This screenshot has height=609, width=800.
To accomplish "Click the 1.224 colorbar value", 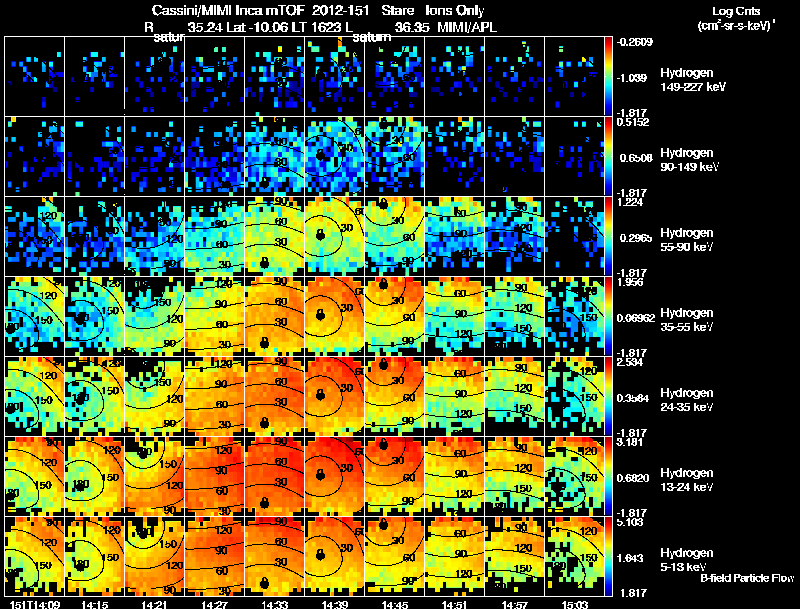I will click(630, 202).
